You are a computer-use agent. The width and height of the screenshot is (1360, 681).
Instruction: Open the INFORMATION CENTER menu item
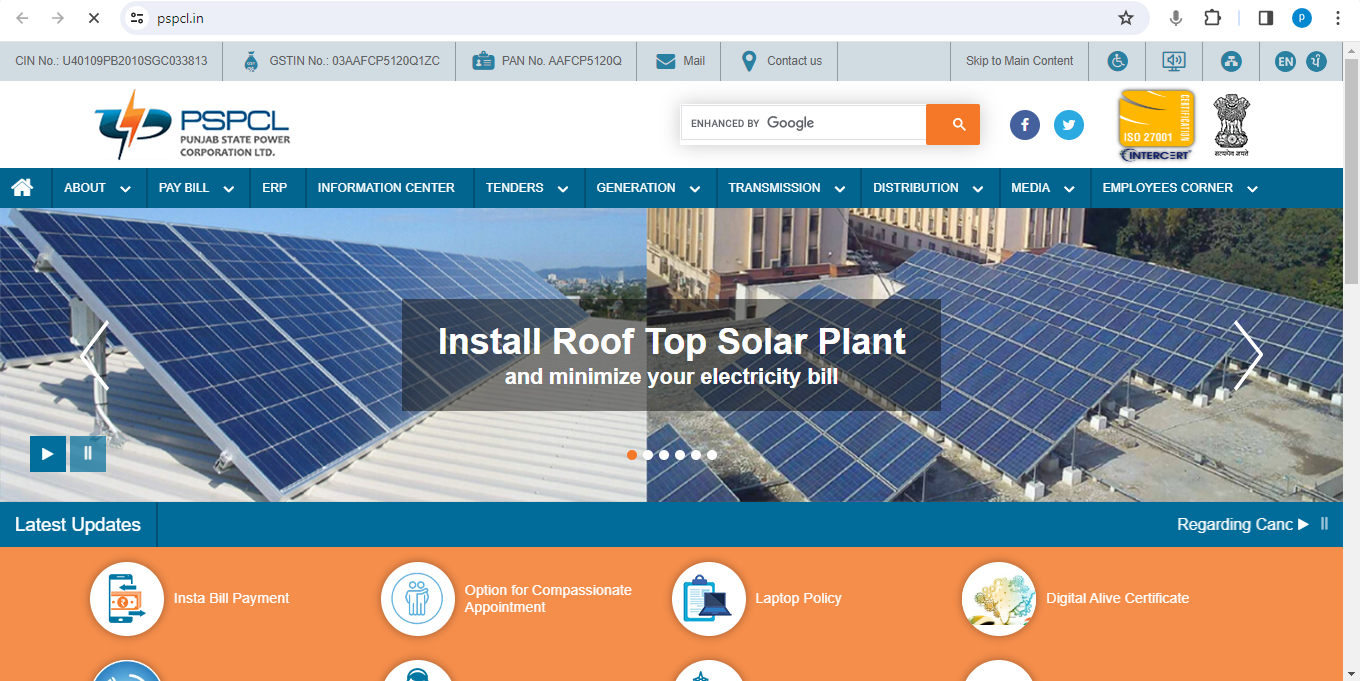386,188
